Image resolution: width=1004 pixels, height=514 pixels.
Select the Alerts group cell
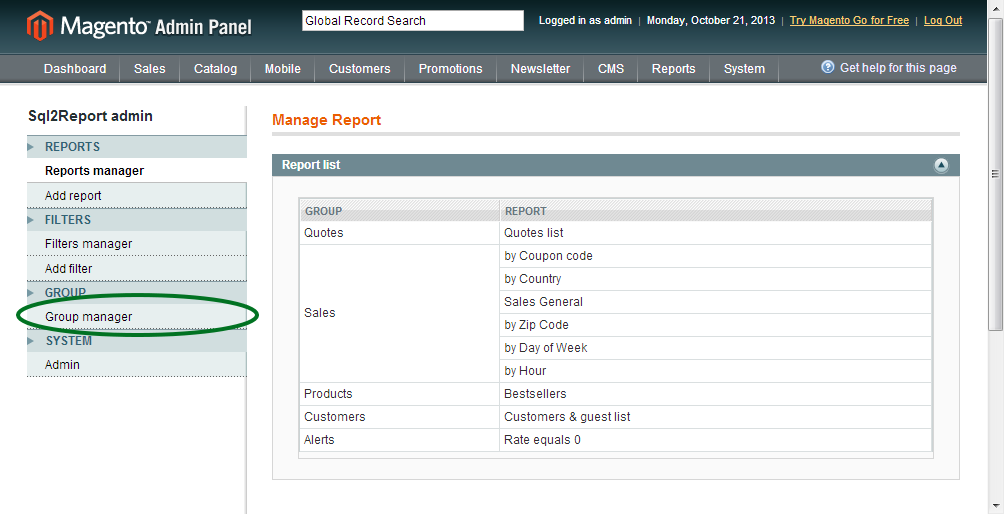[x=400, y=440]
